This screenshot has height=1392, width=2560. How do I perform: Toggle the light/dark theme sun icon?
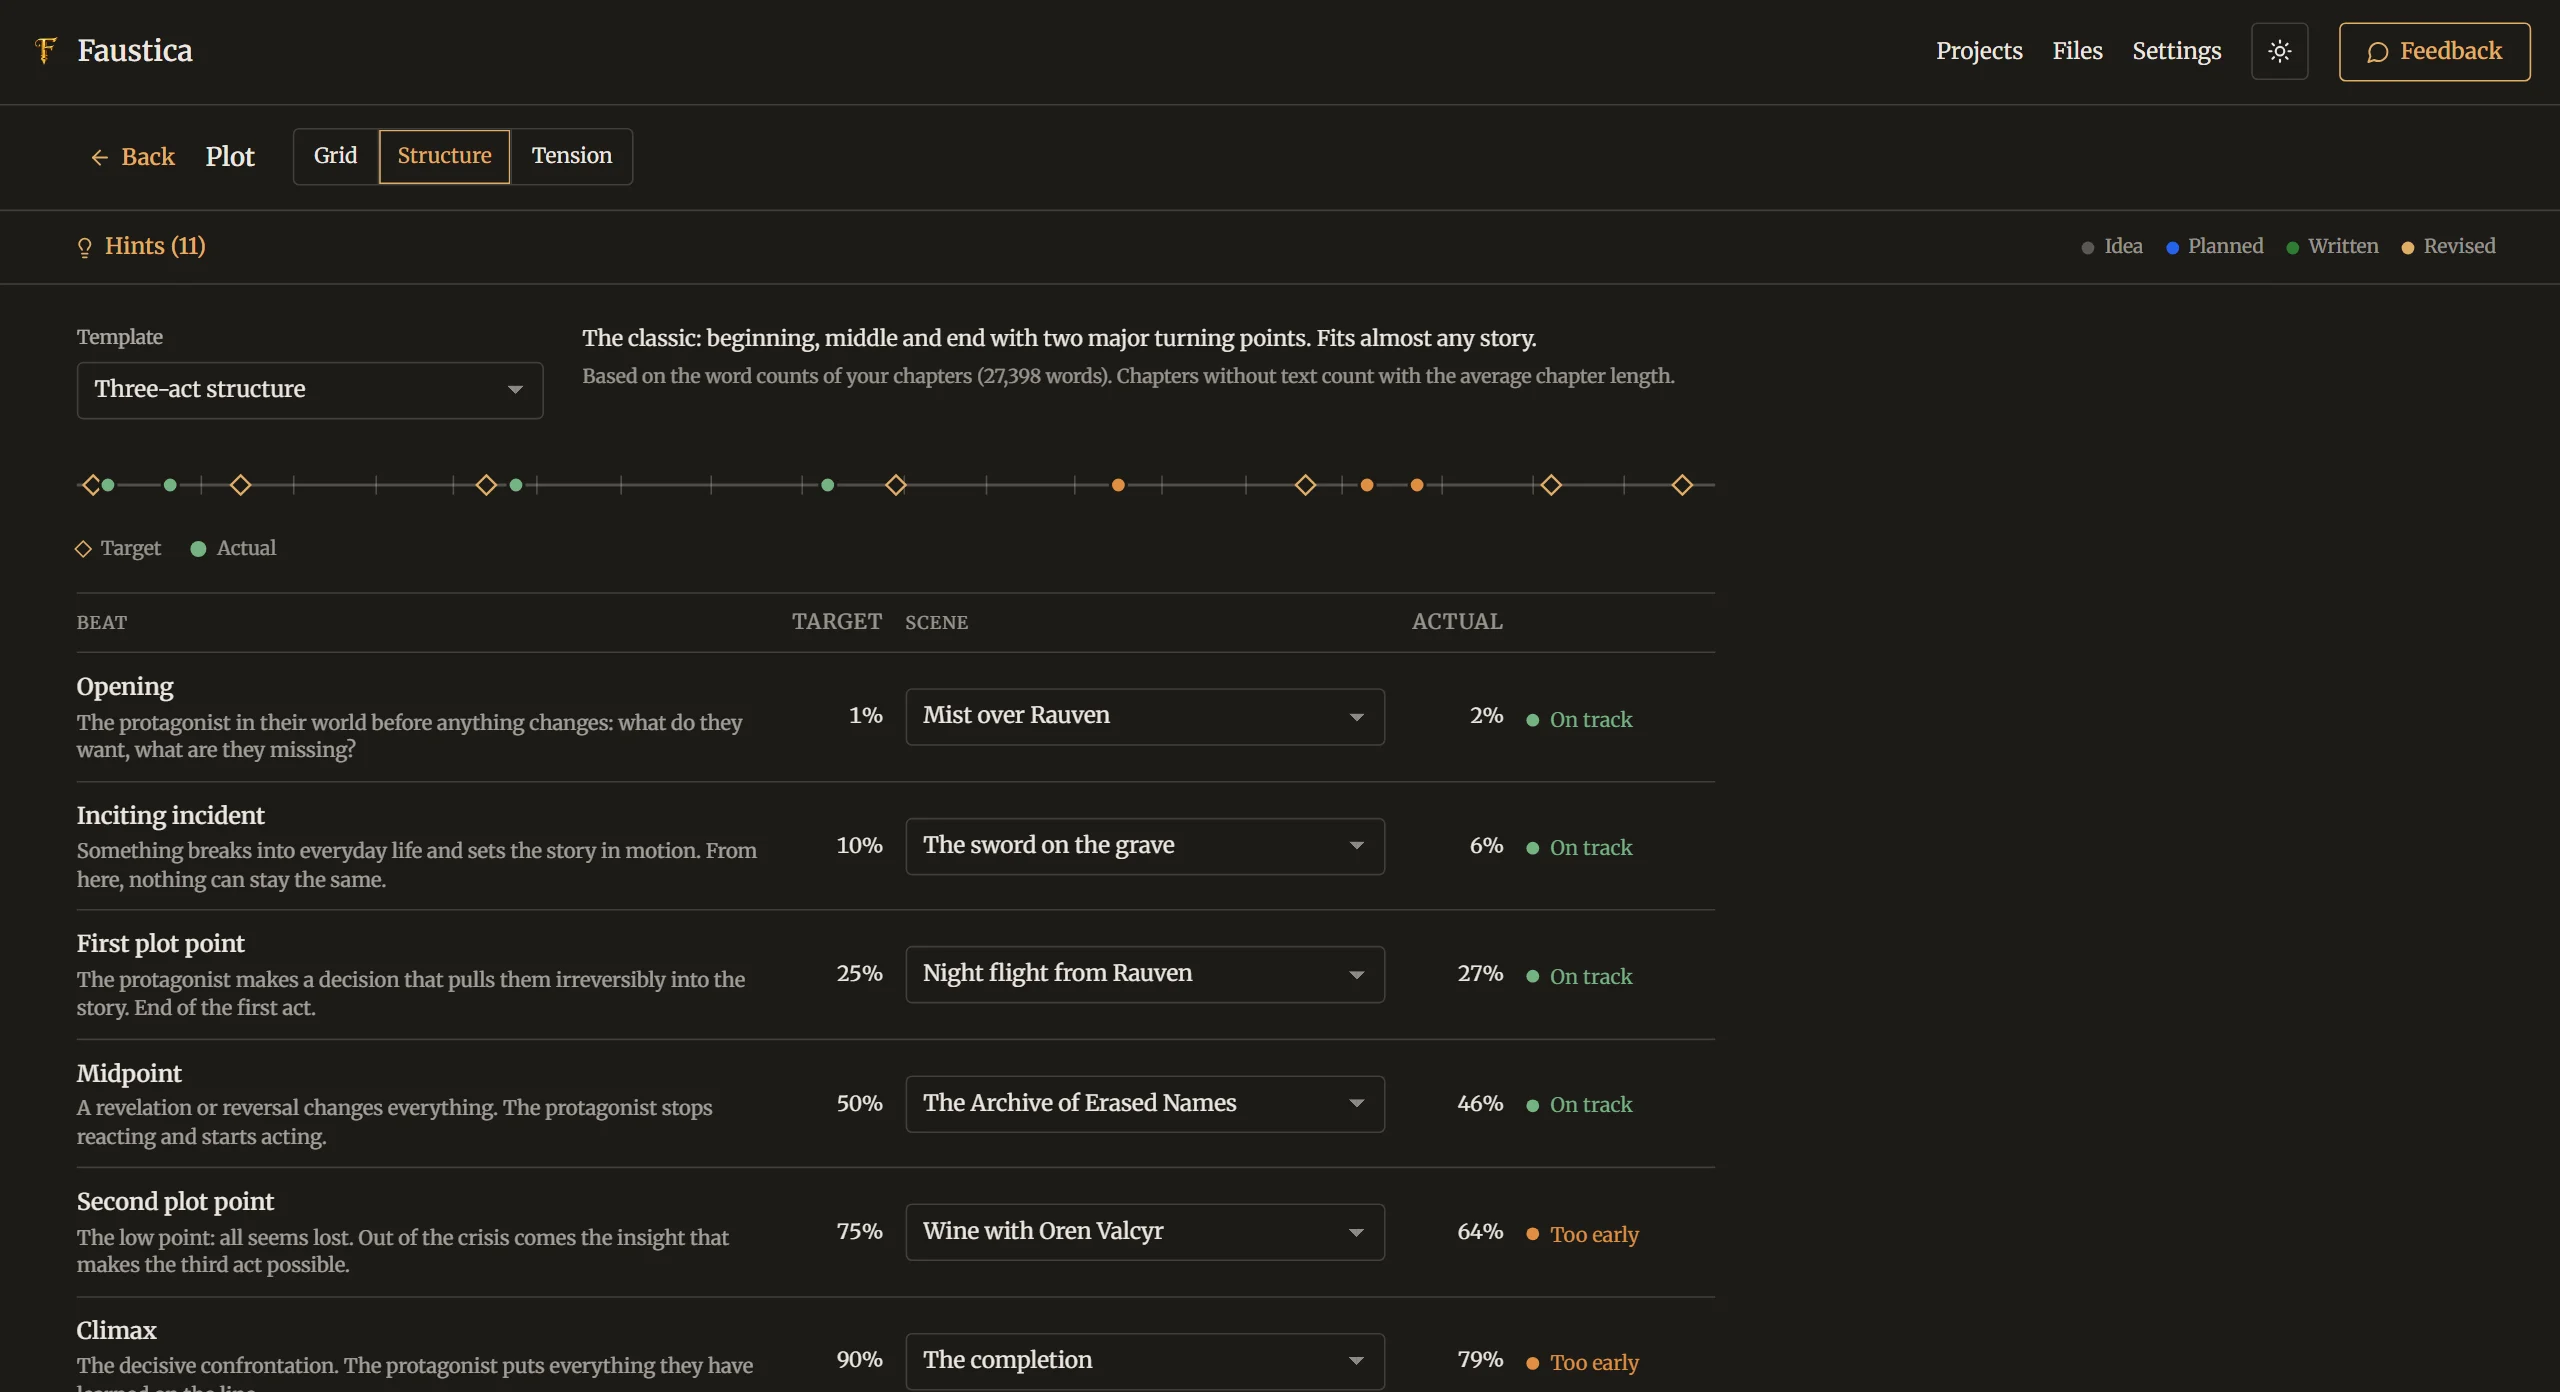coord(2279,51)
